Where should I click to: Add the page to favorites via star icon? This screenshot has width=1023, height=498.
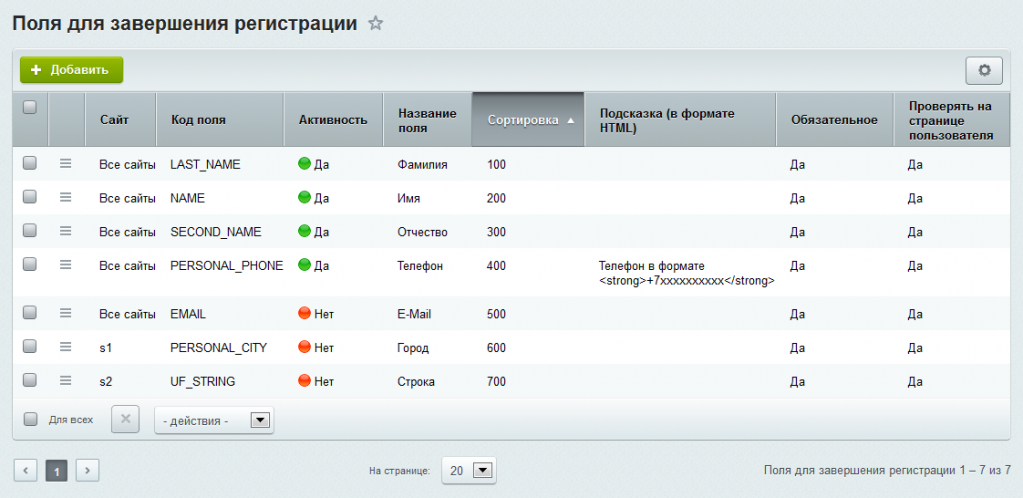375,24
